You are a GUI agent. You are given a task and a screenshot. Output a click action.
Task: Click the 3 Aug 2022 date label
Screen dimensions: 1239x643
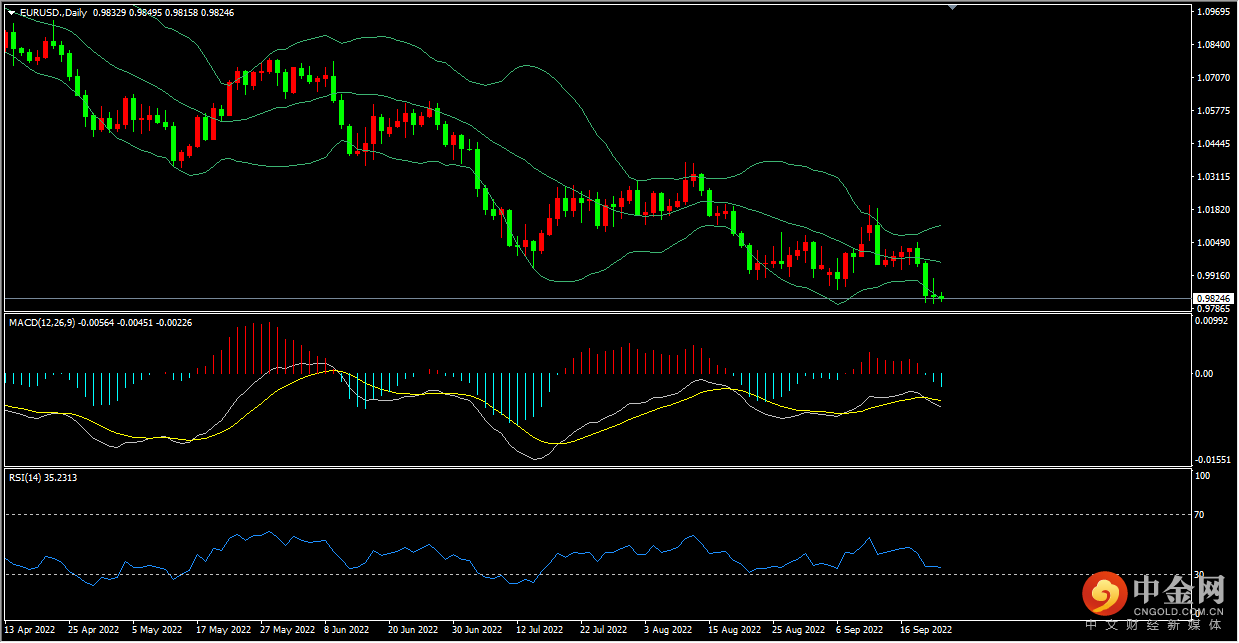point(668,630)
